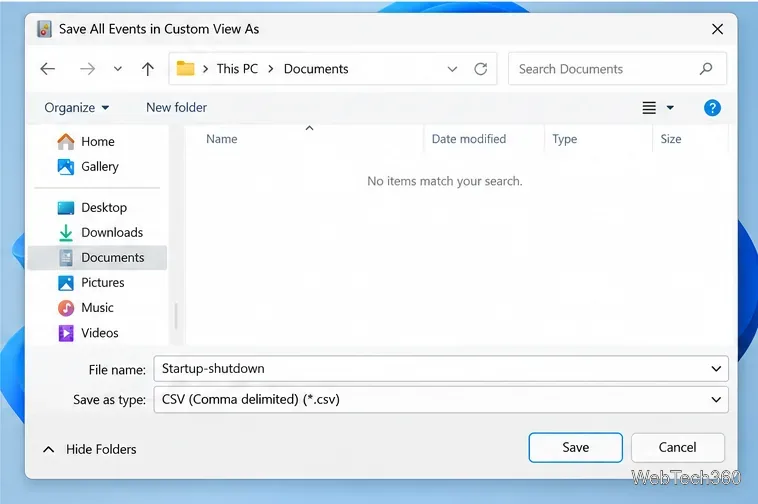758x504 pixels.
Task: Click the search magnifier icon
Action: pyautogui.click(x=706, y=69)
